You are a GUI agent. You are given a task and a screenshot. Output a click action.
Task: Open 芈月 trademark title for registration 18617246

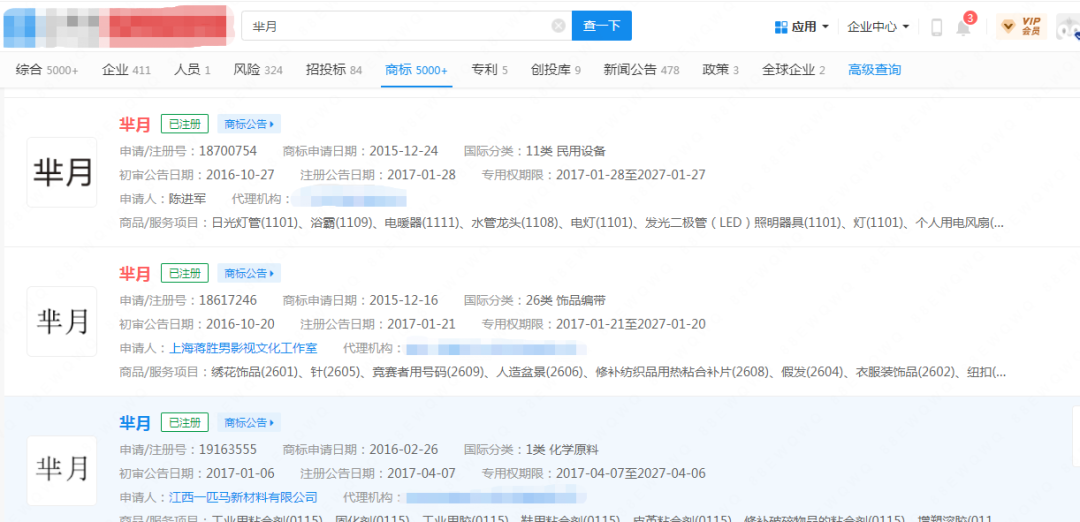coord(135,273)
